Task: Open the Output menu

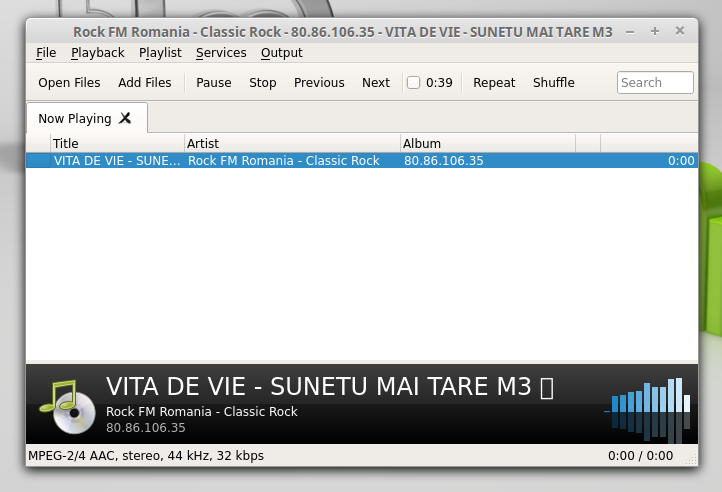Action: click(282, 53)
